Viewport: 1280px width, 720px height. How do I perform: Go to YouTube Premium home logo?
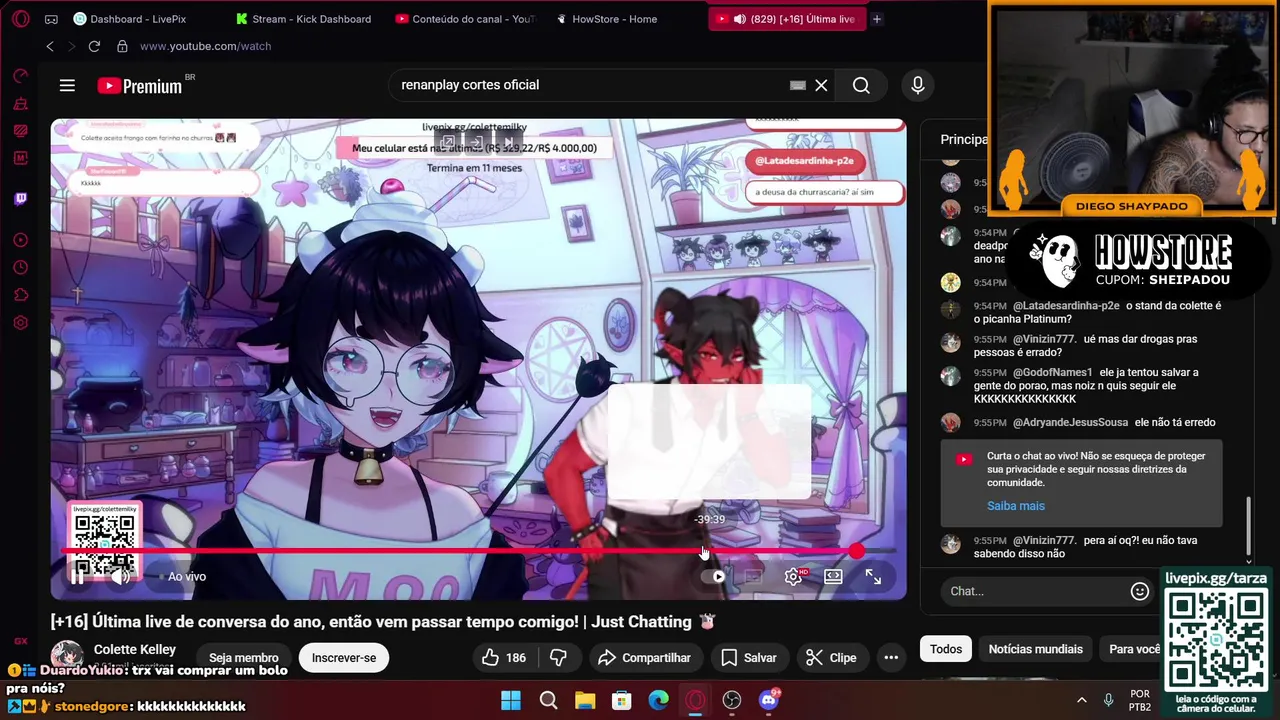[x=140, y=86]
